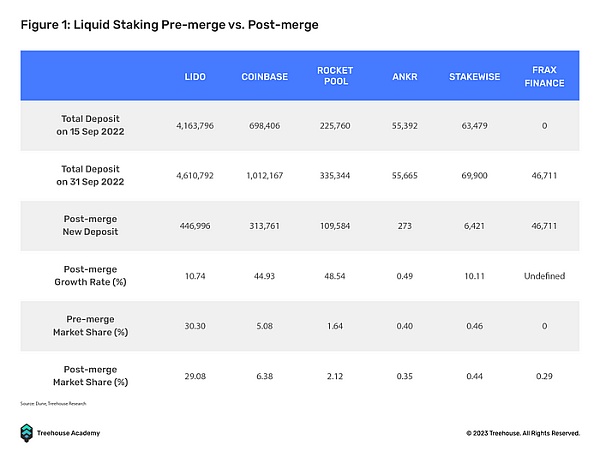600x458 pixels.
Task: Click Stakewise pre-merge share 0.46
Action: (474, 326)
